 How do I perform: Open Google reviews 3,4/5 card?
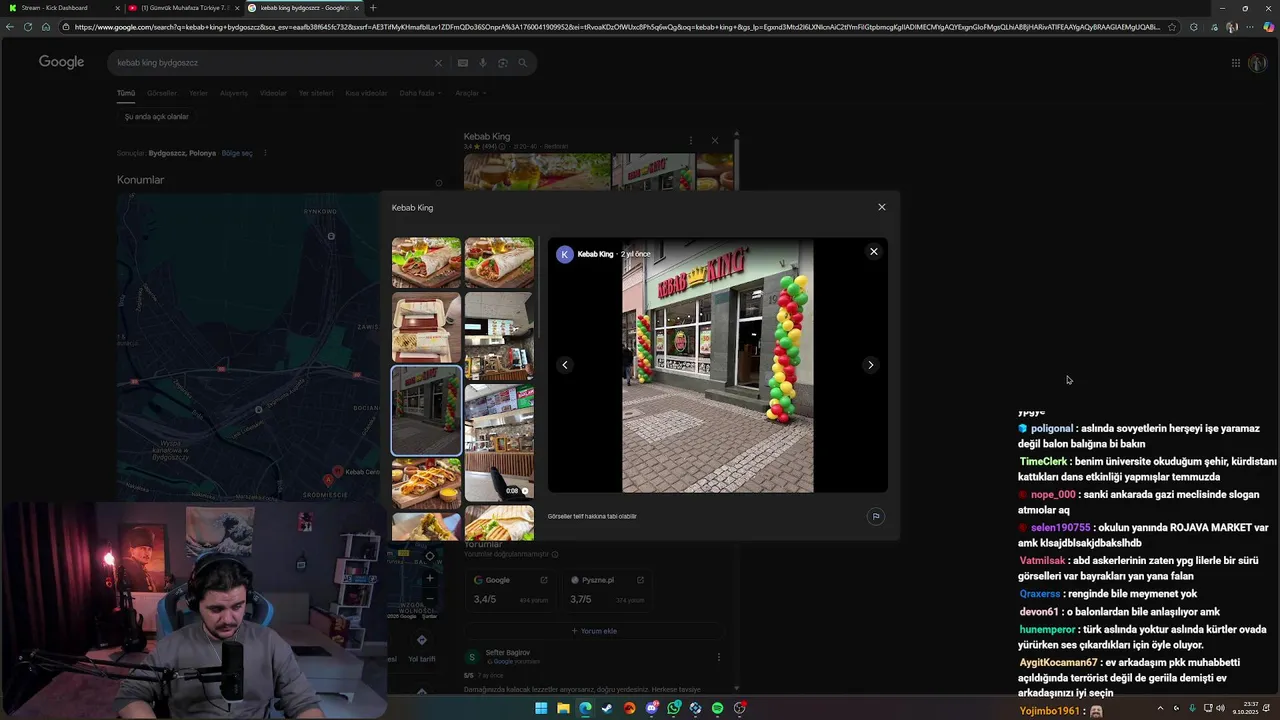click(x=510, y=590)
